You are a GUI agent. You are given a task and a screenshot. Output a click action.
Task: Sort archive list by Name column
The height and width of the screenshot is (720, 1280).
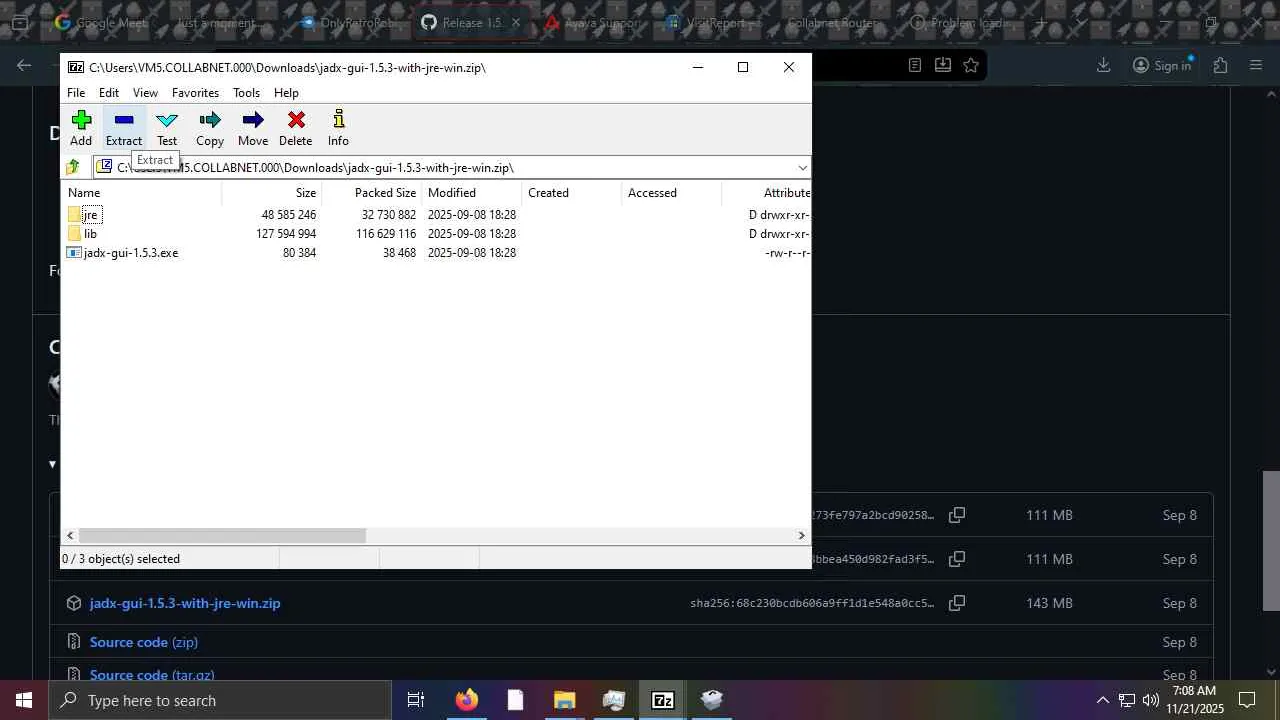point(141,193)
